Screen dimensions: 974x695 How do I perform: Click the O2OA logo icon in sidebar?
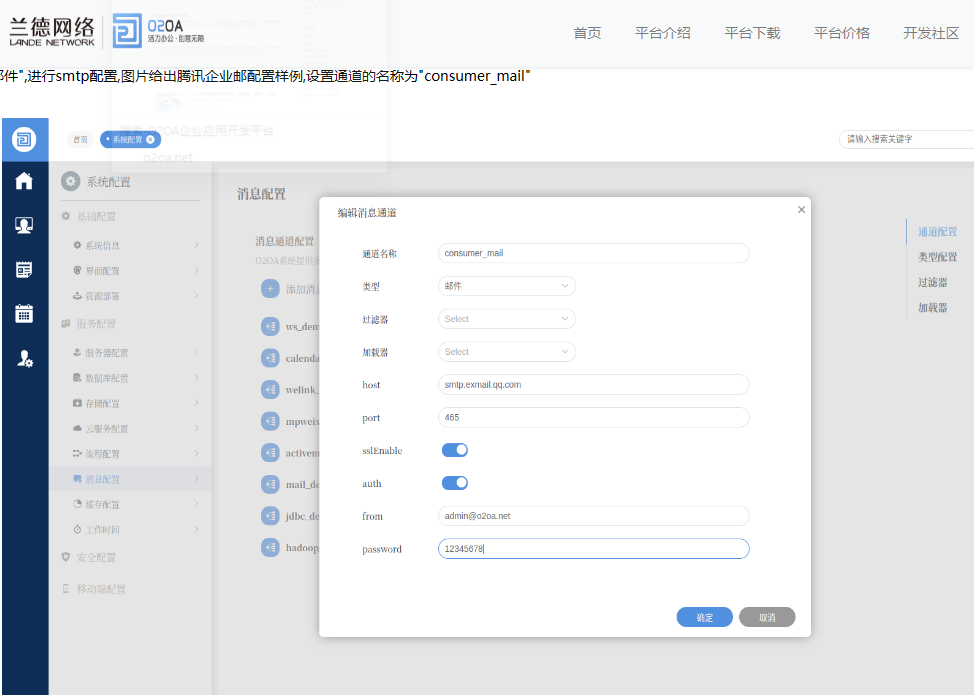[x=24, y=139]
